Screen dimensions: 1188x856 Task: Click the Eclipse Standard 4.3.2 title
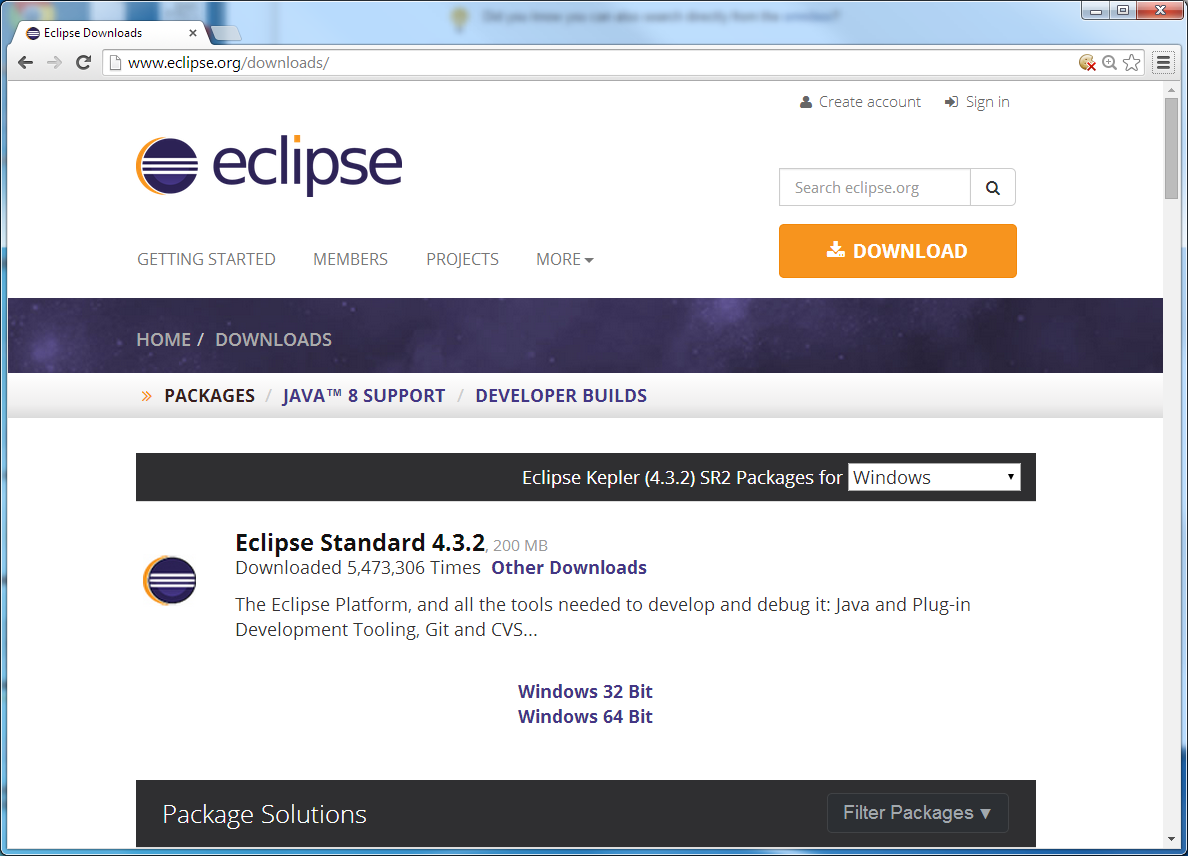tap(360, 542)
